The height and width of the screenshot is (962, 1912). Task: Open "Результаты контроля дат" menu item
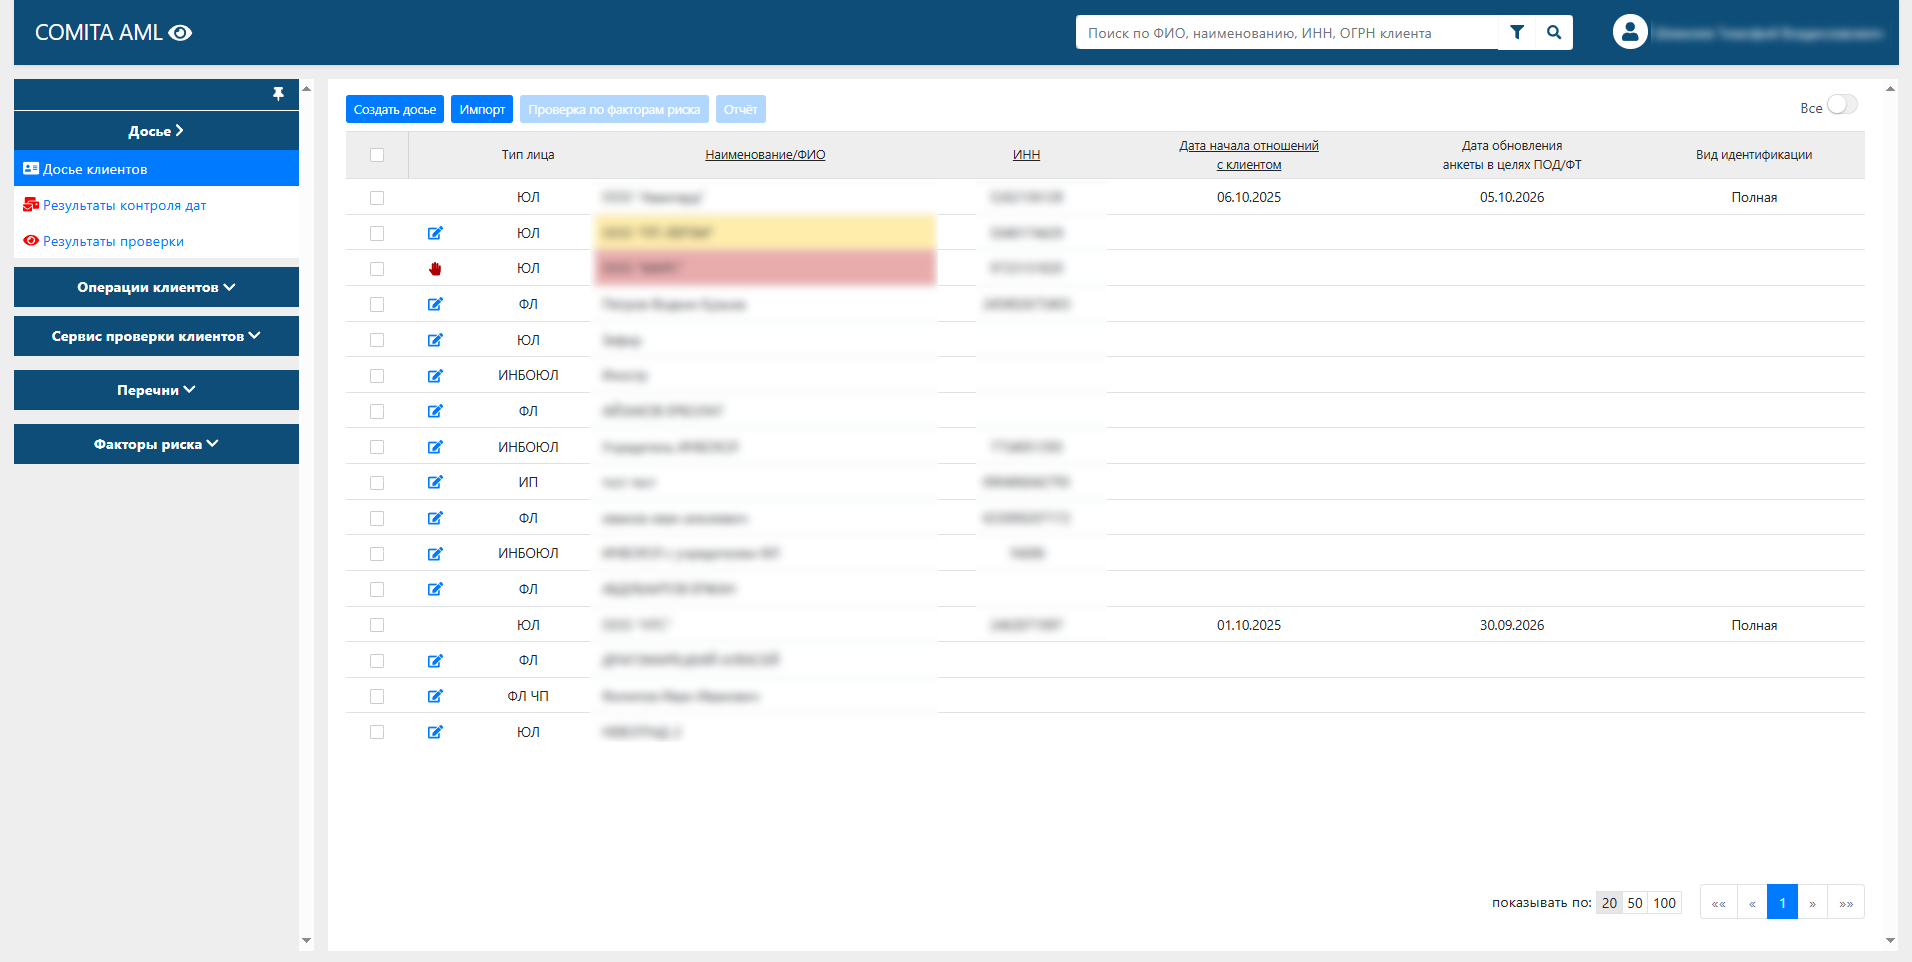click(124, 205)
